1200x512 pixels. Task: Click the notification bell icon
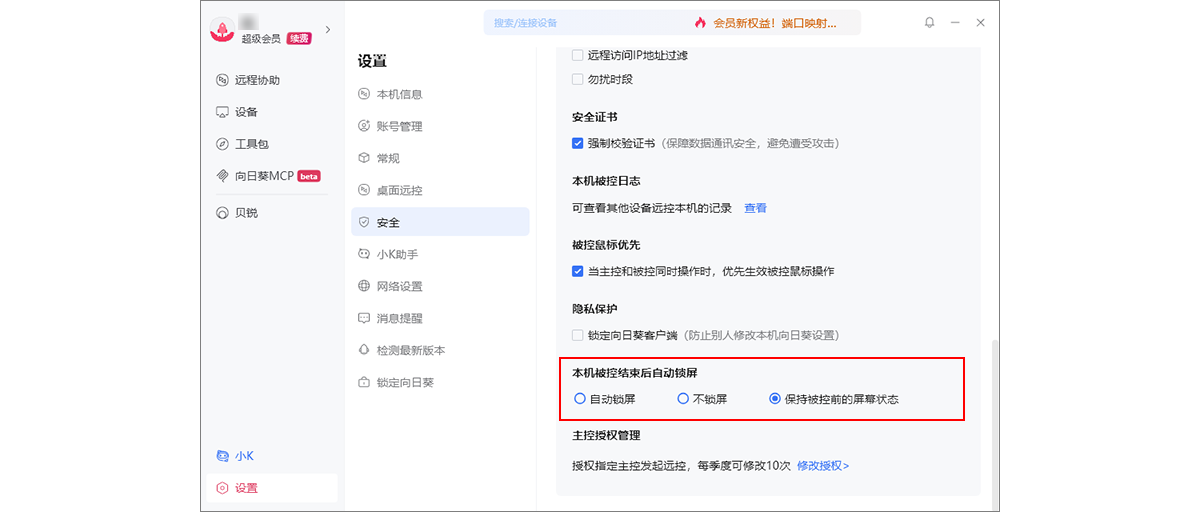[929, 22]
